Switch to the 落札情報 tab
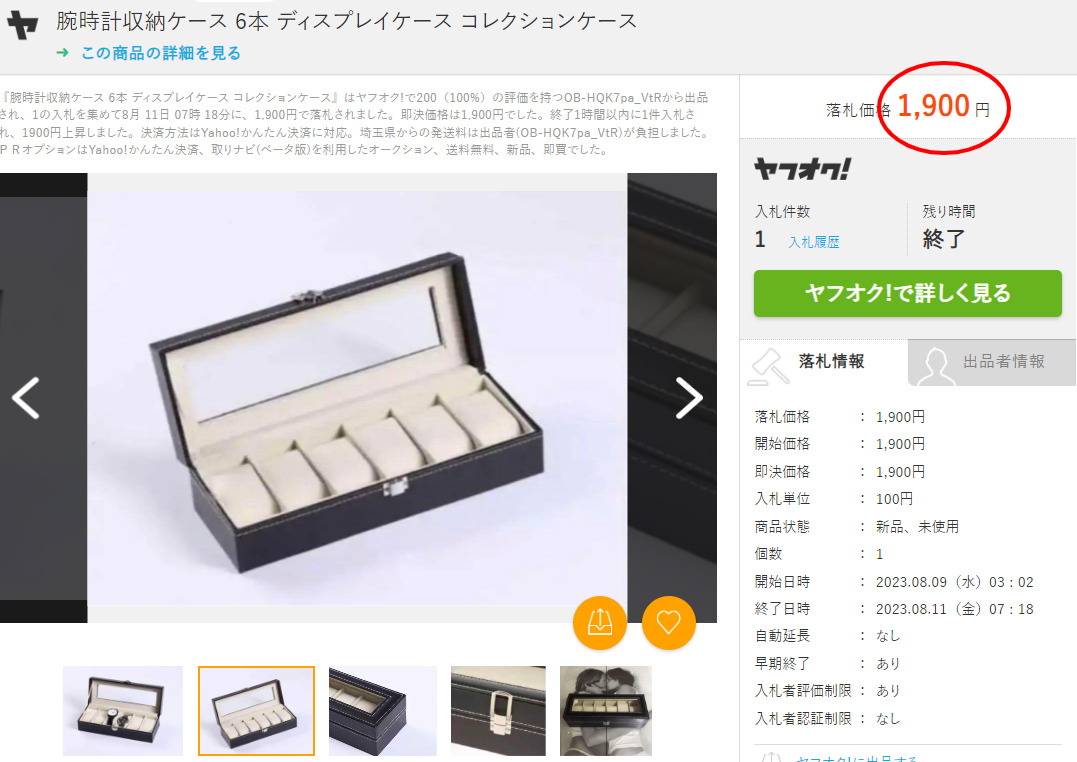This screenshot has width=1077, height=762. click(824, 362)
